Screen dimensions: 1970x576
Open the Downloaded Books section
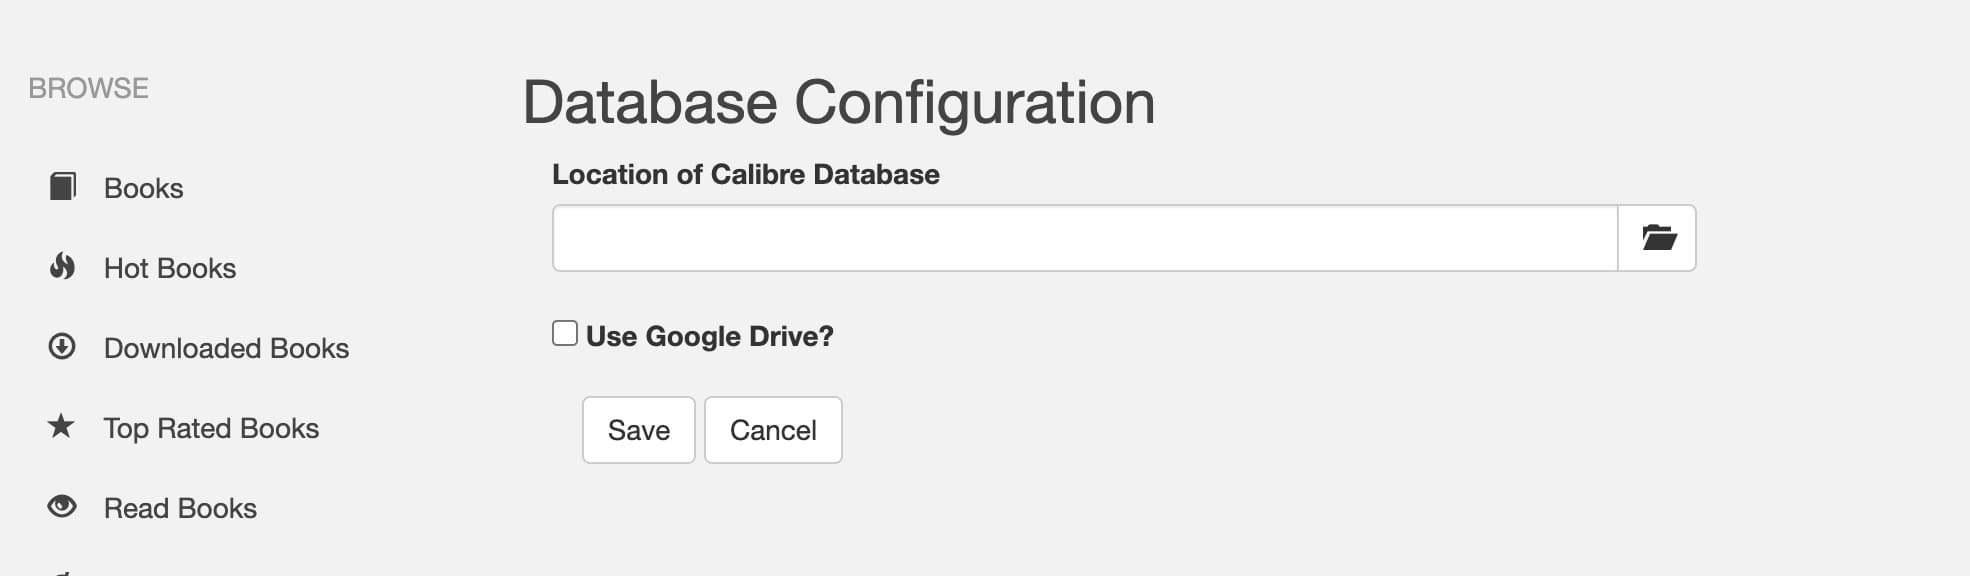pos(226,348)
